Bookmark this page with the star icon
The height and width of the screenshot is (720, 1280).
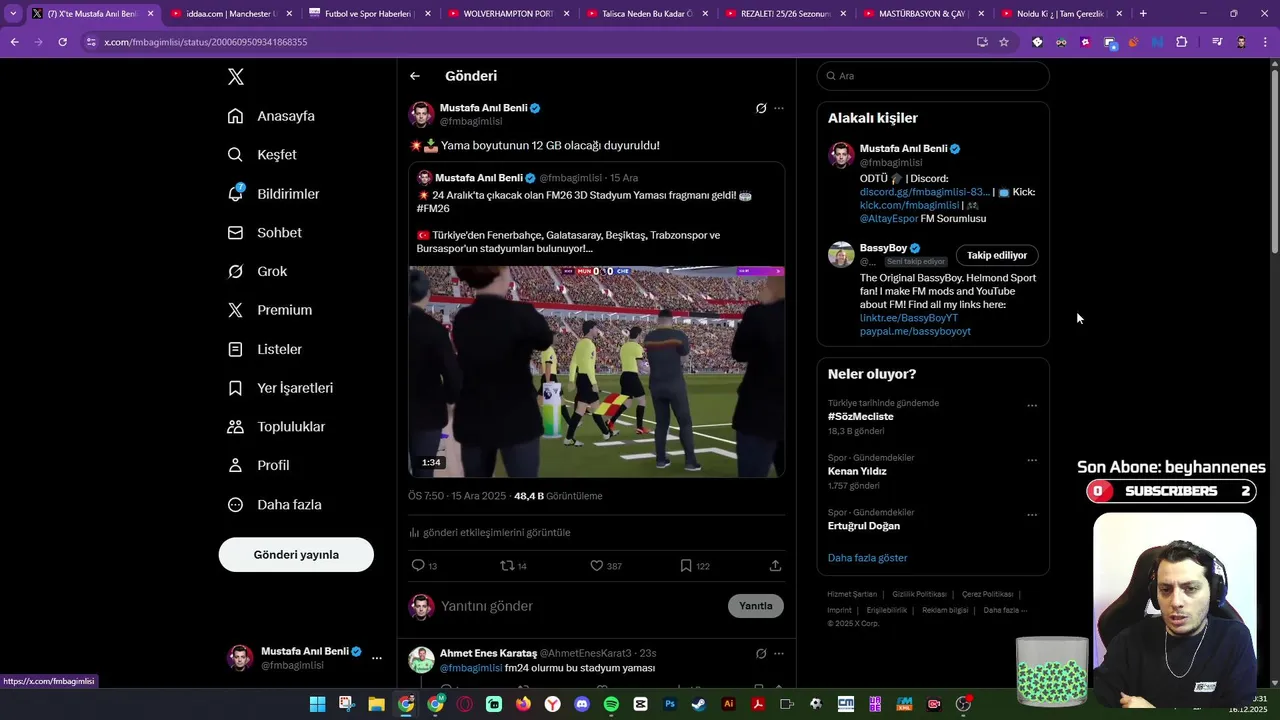point(1004,42)
